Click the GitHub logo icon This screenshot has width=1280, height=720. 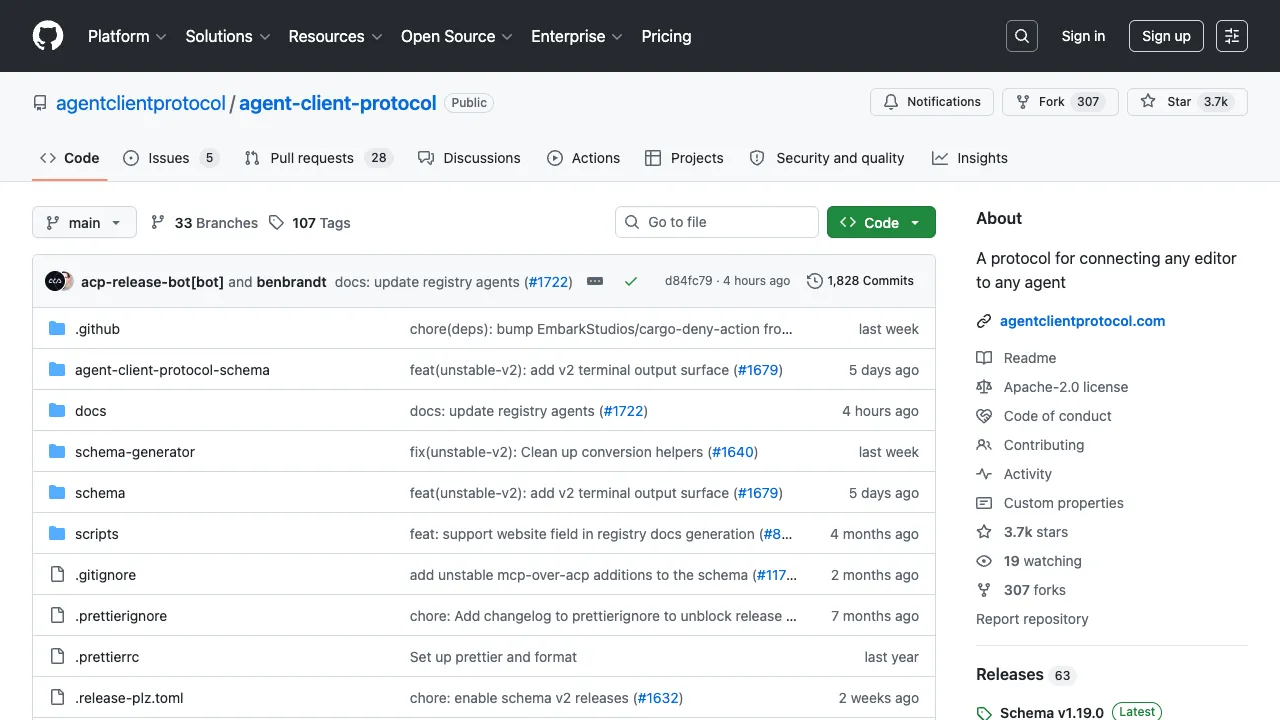[48, 36]
